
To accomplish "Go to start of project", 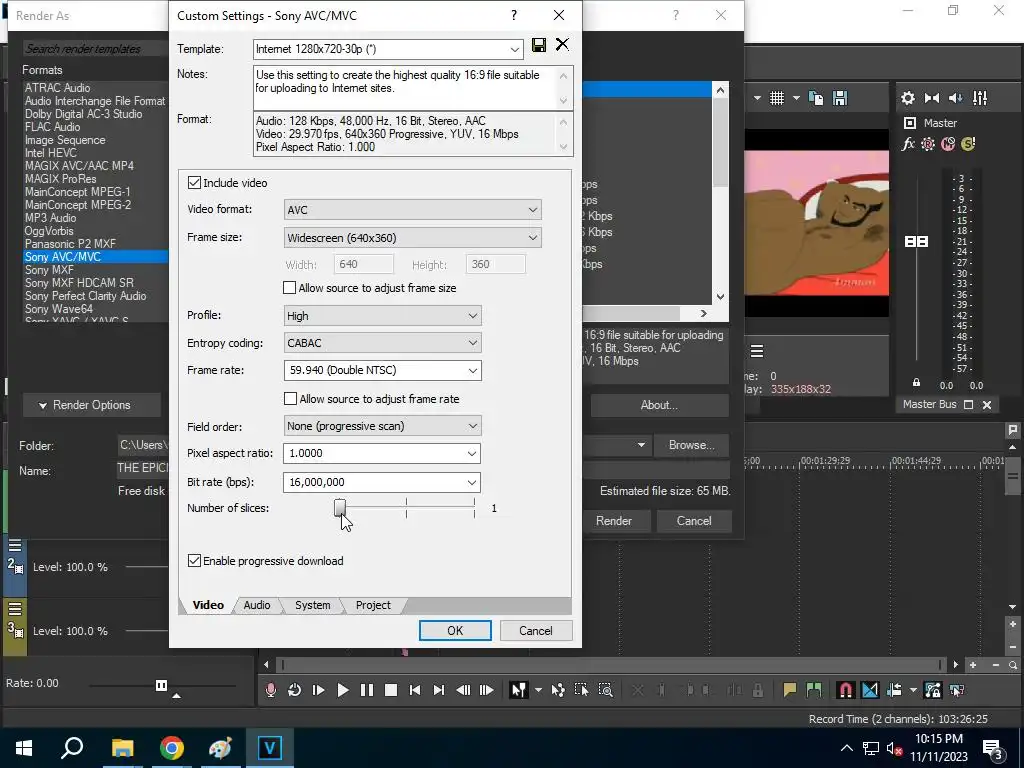I will point(415,690).
